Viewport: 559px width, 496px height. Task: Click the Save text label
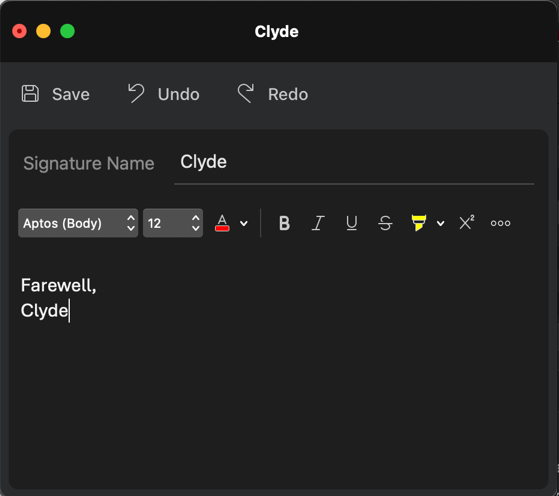pos(71,94)
